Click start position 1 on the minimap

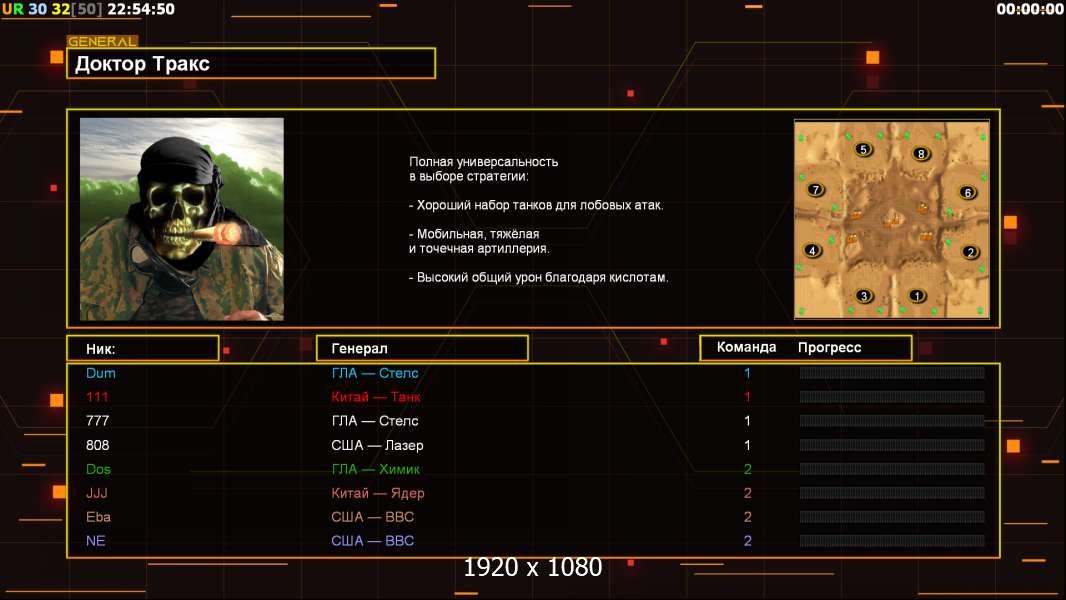coord(918,295)
